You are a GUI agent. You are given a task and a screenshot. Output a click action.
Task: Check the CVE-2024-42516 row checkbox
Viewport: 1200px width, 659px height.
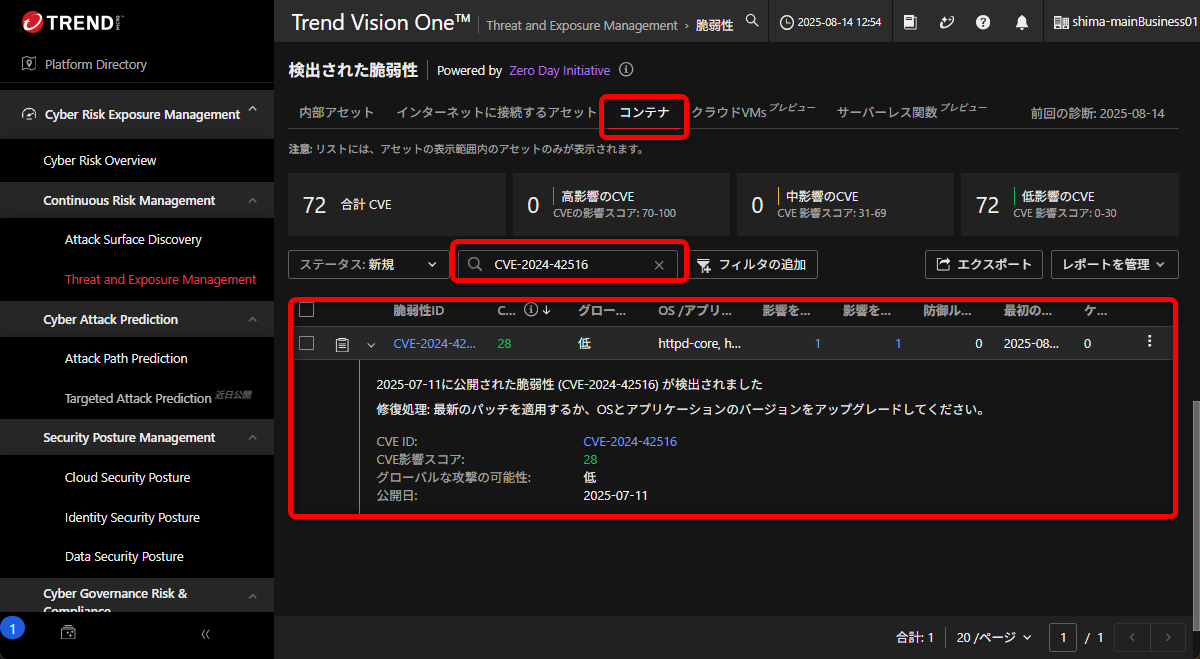tap(307, 343)
